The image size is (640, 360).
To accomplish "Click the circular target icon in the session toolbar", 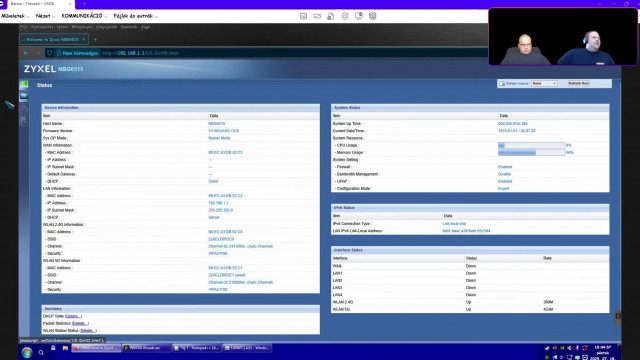I will pos(345,16).
